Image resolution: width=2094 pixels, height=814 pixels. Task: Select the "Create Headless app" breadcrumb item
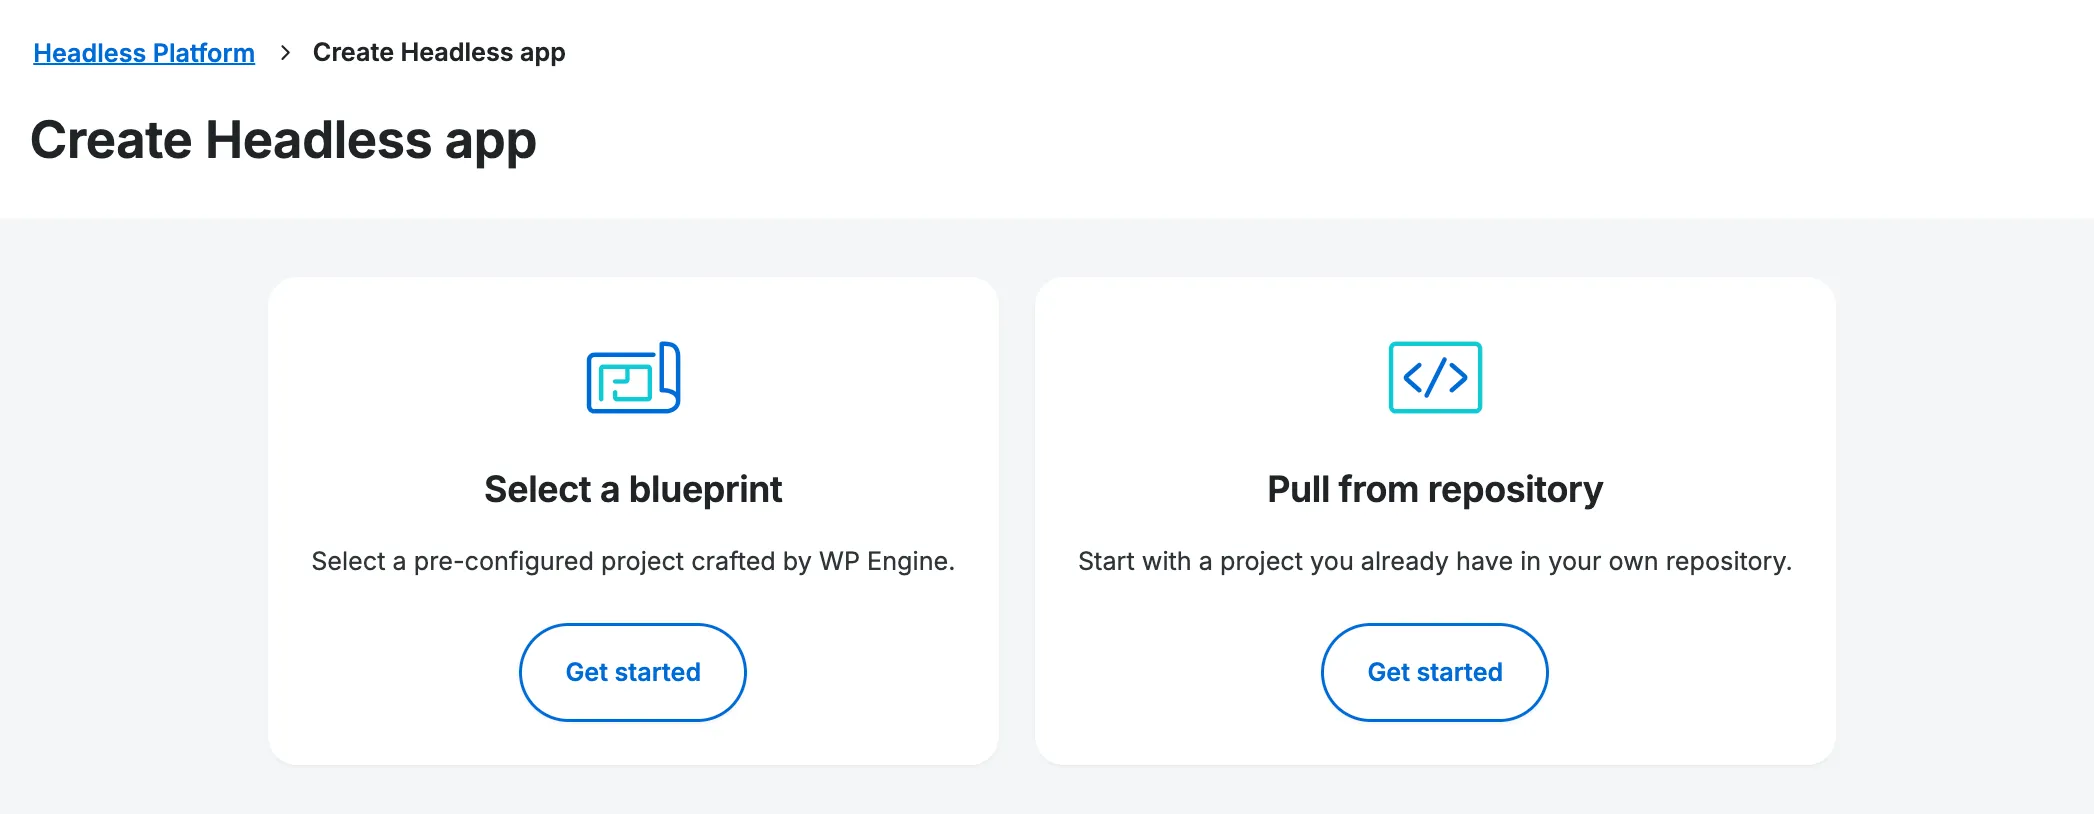[439, 52]
